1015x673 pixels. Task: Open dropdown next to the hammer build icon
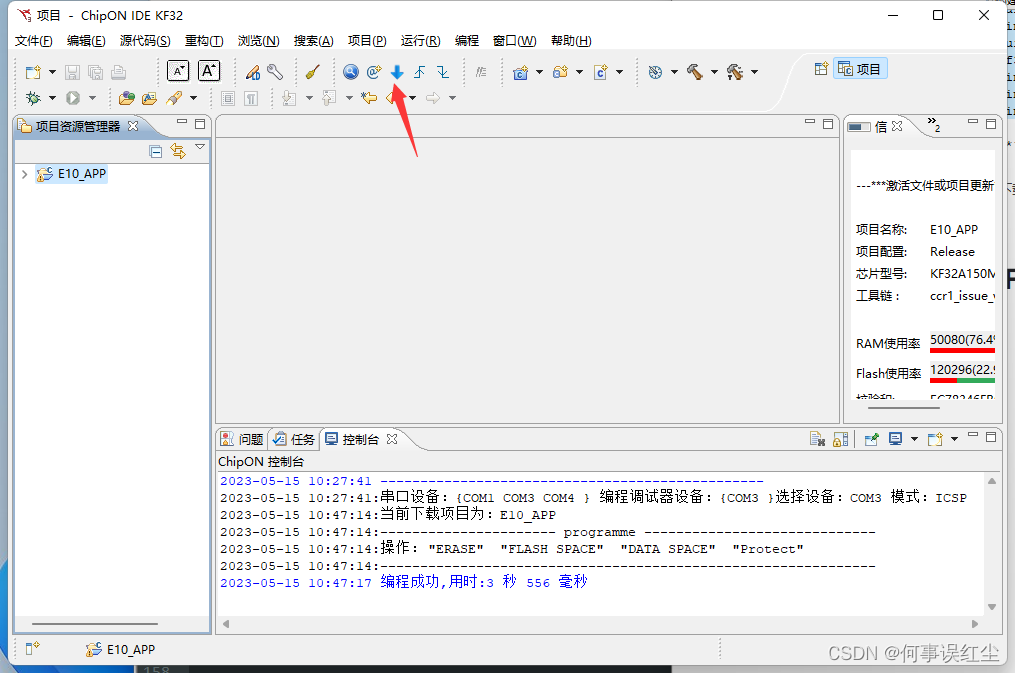pyautogui.click(x=715, y=72)
